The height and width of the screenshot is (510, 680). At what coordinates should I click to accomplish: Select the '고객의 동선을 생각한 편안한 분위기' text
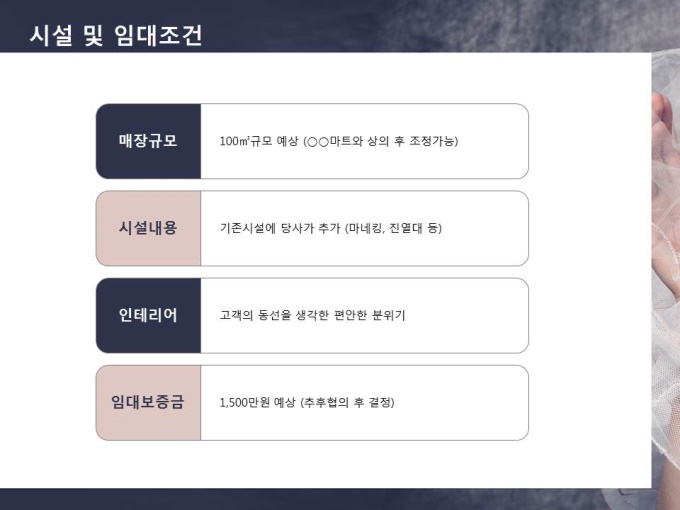coord(312,315)
